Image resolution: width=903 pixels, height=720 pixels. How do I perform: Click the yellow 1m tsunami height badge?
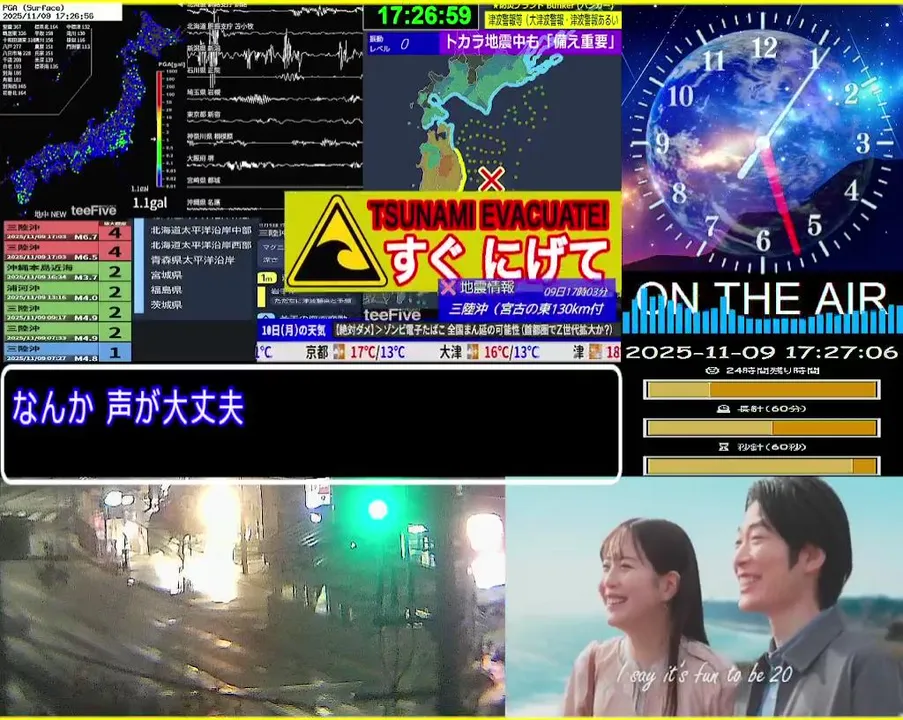267,278
